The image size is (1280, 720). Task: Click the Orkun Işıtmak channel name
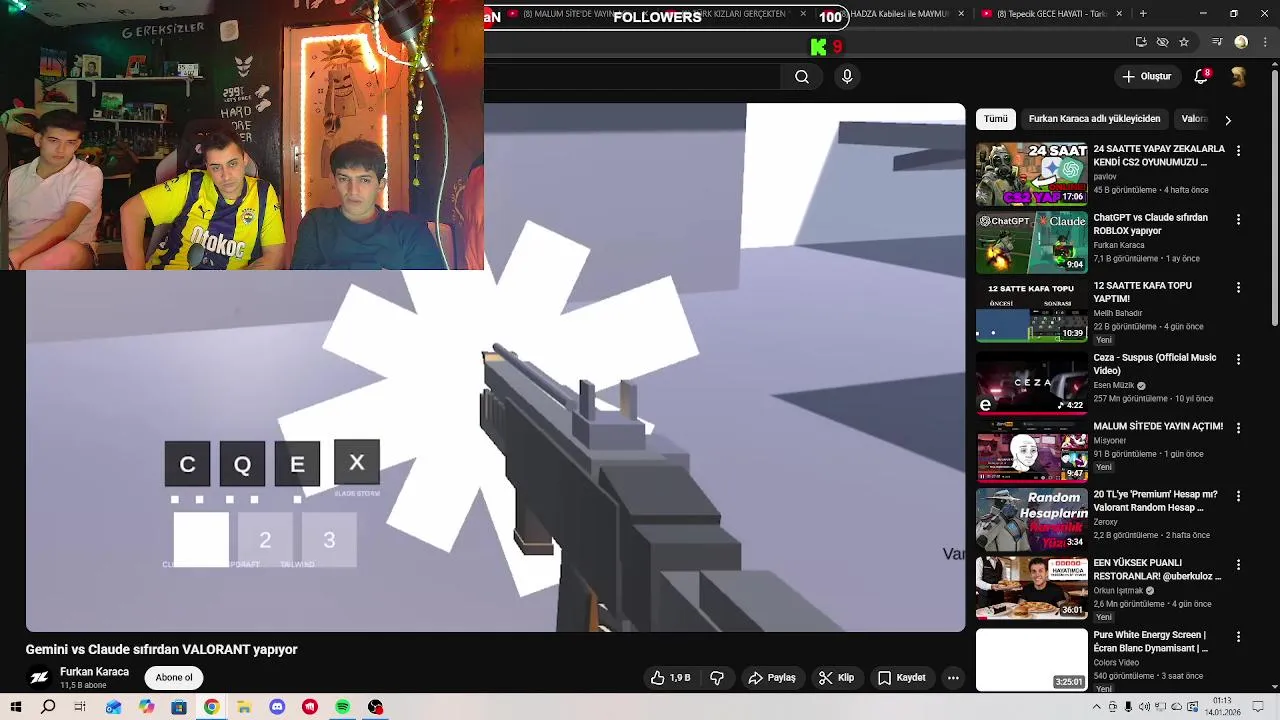[x=1118, y=591]
